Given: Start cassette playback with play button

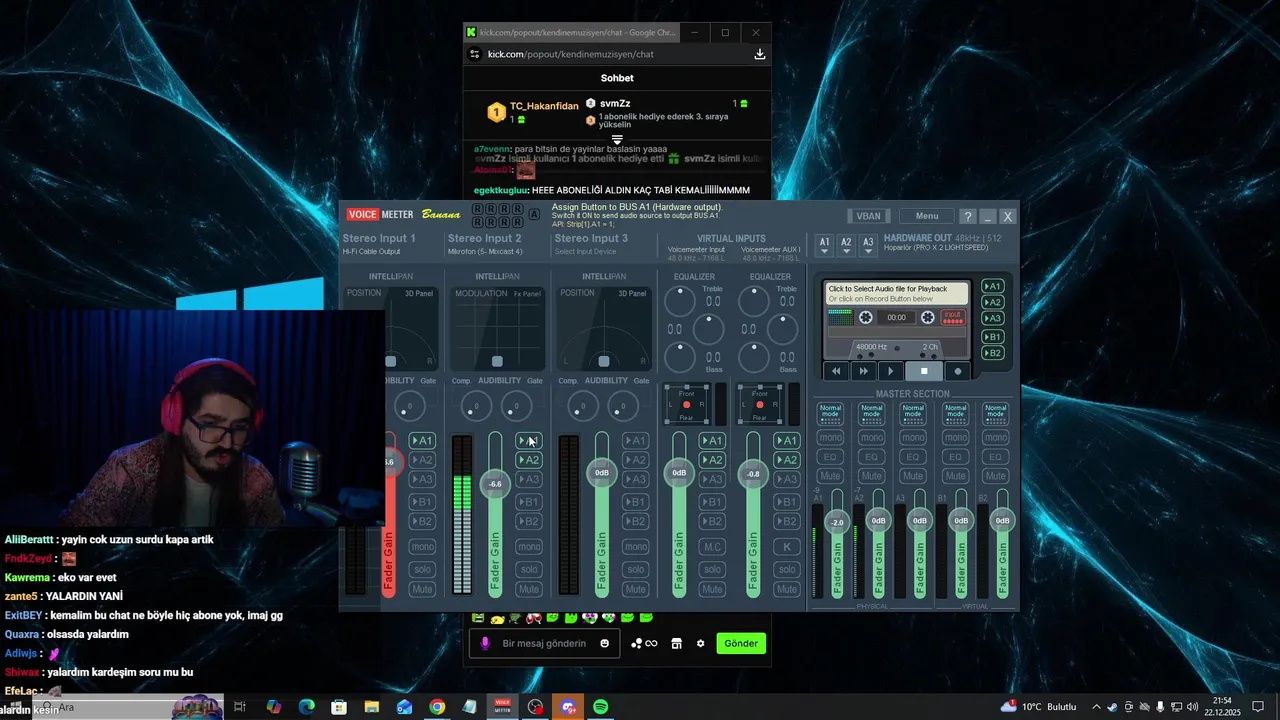Looking at the screenshot, I should [x=891, y=371].
